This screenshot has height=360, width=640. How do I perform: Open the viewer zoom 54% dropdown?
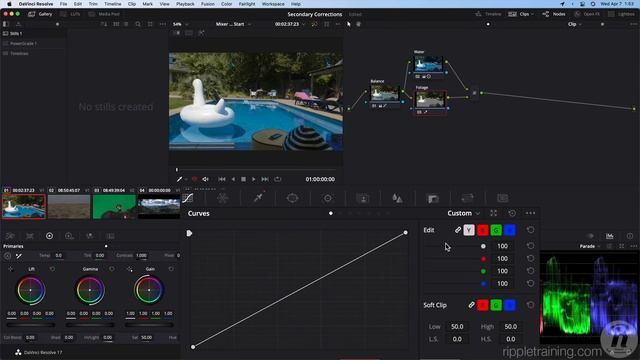(180, 24)
